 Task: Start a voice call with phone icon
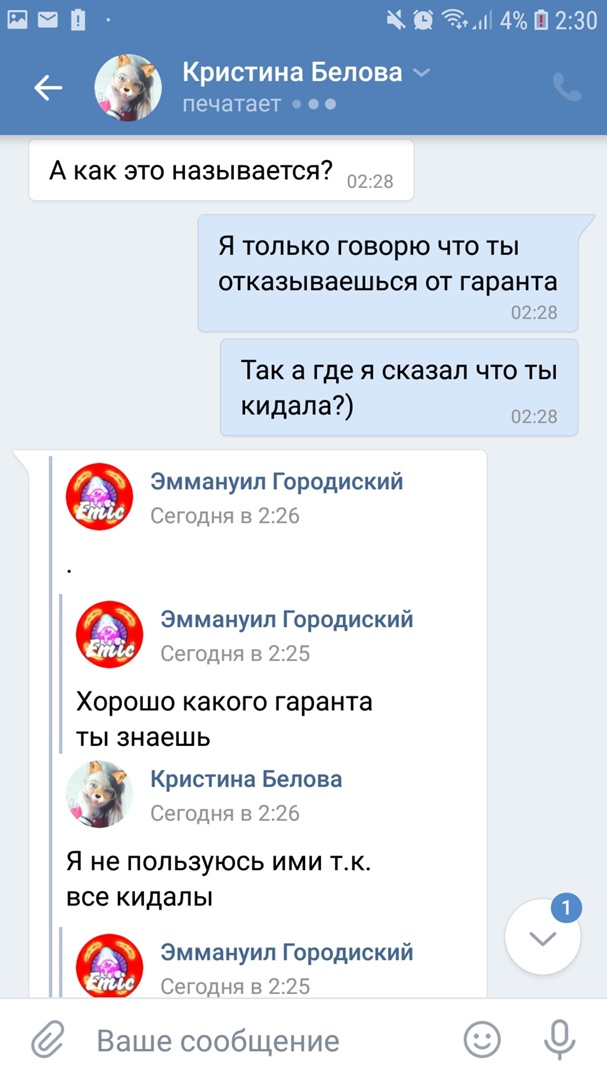click(x=567, y=87)
